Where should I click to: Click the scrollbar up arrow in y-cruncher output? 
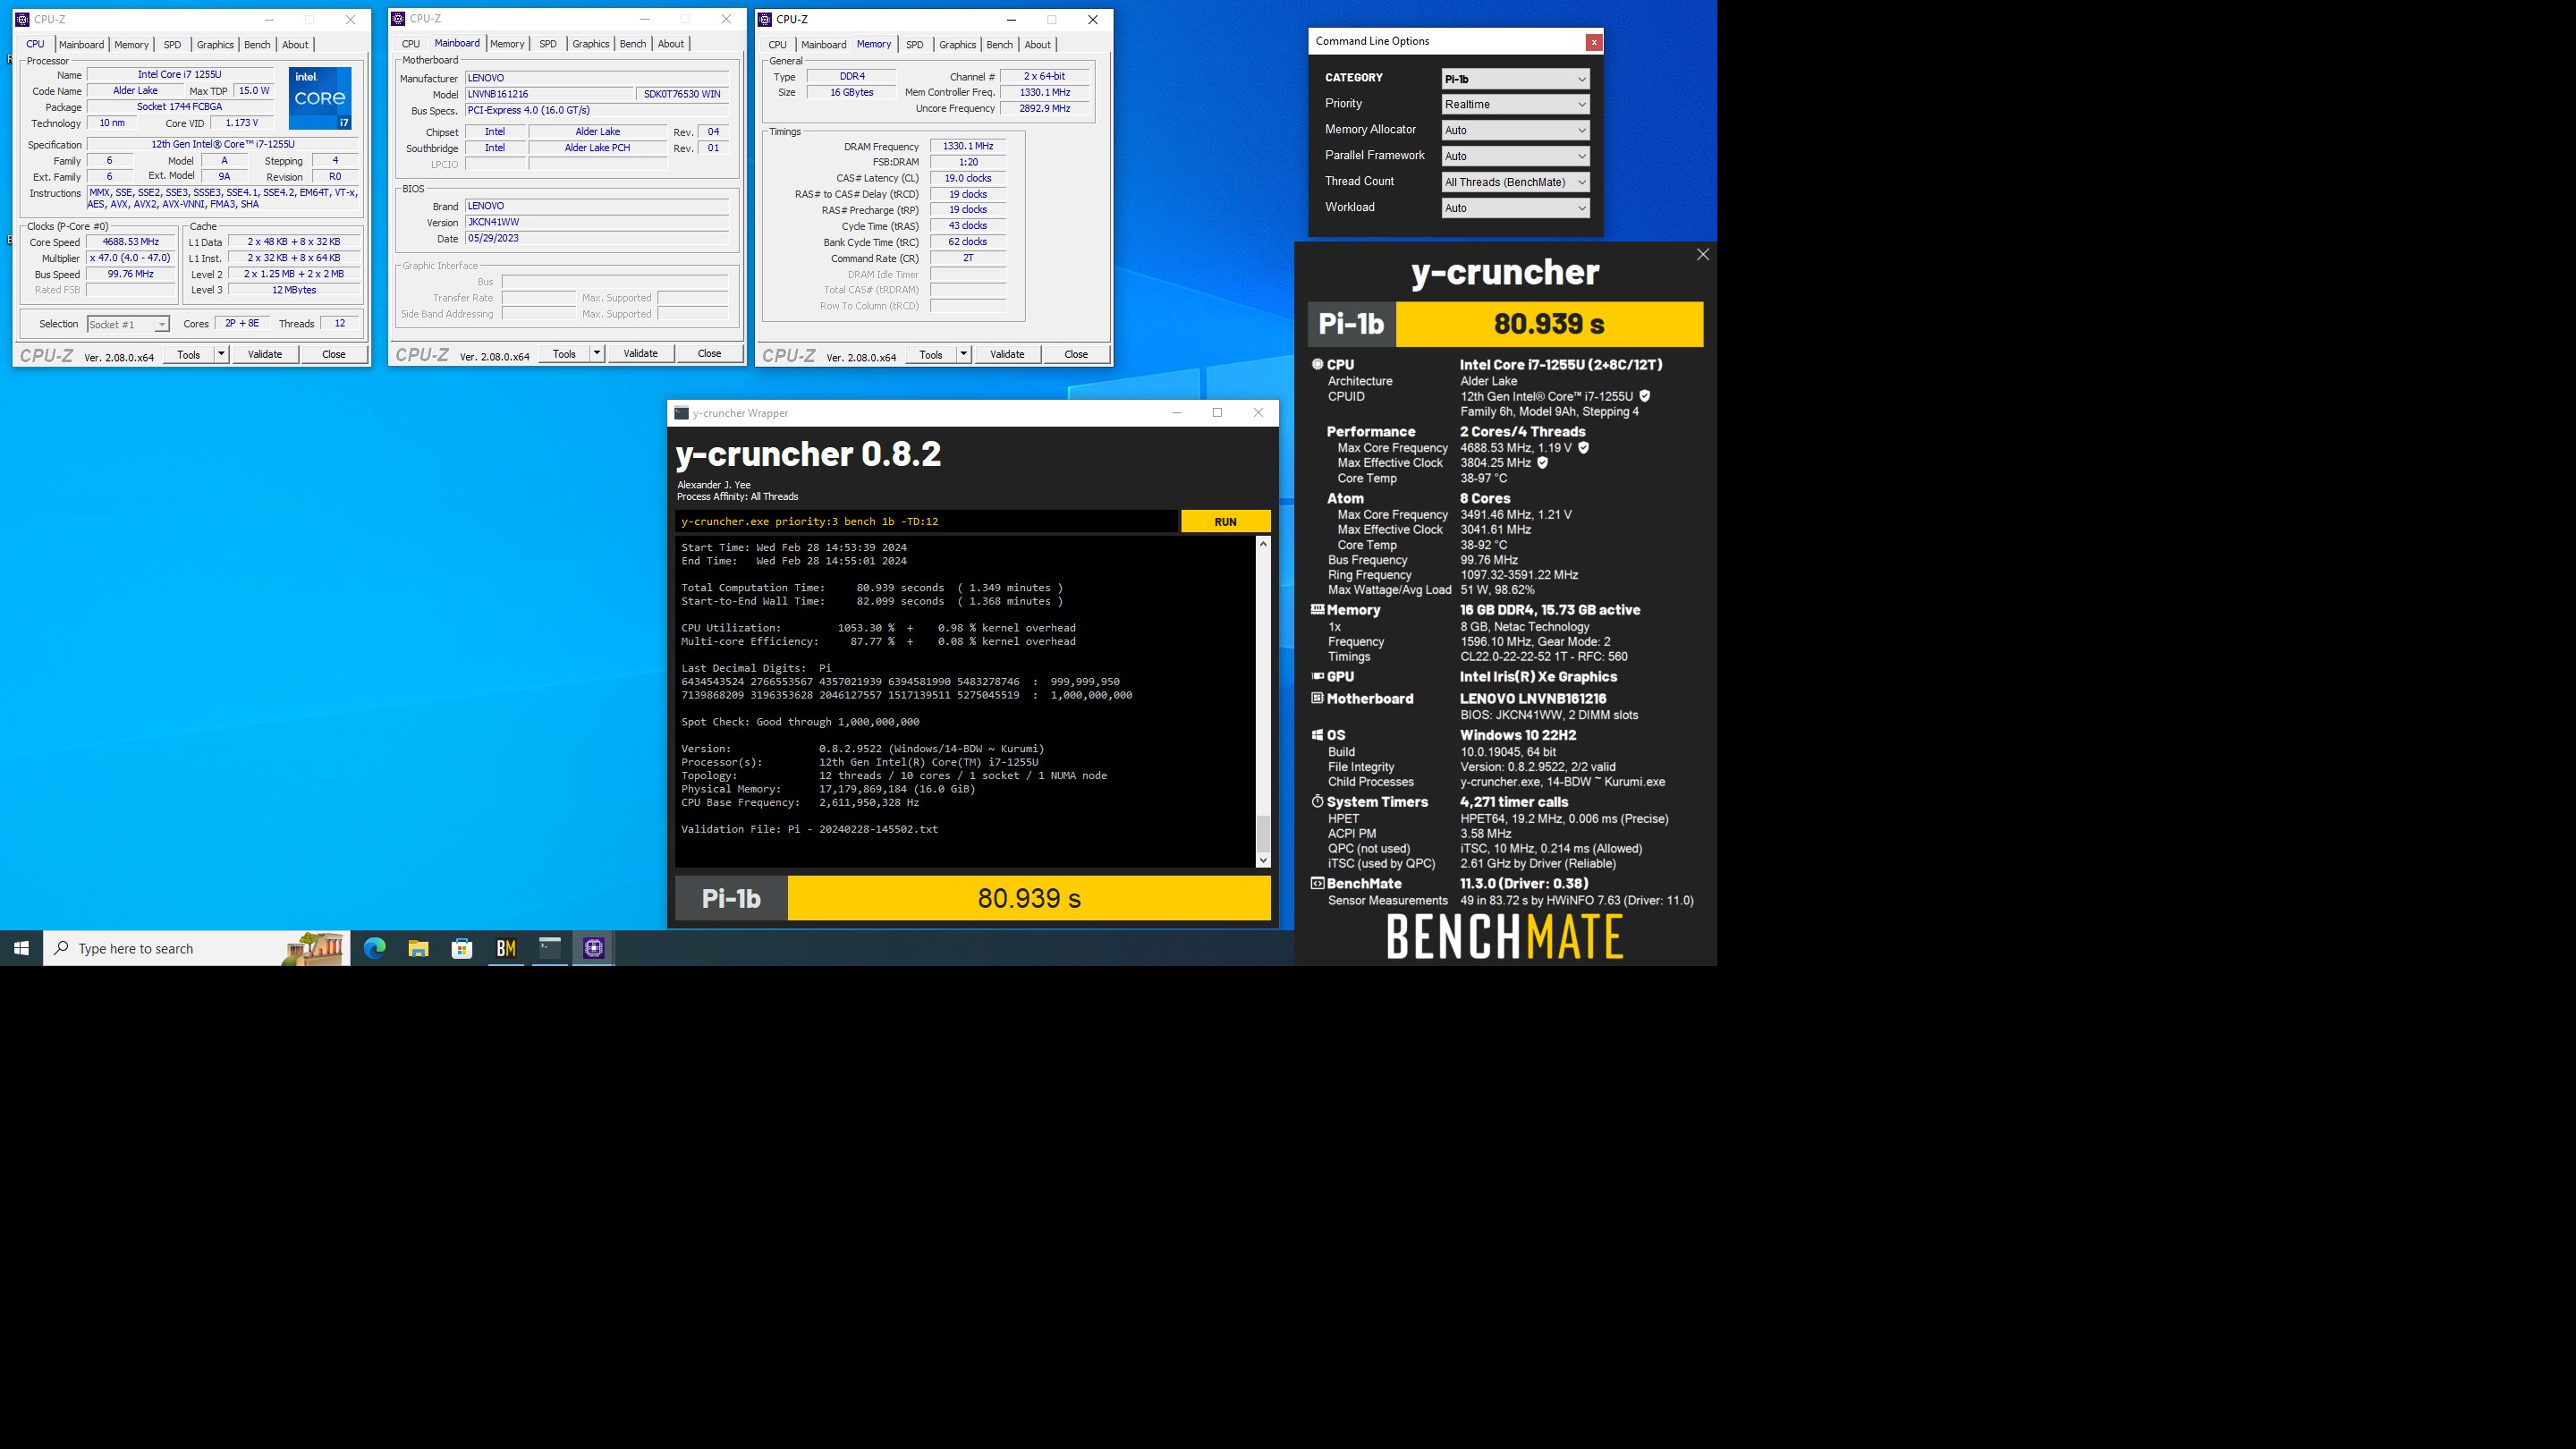pyautogui.click(x=1263, y=544)
